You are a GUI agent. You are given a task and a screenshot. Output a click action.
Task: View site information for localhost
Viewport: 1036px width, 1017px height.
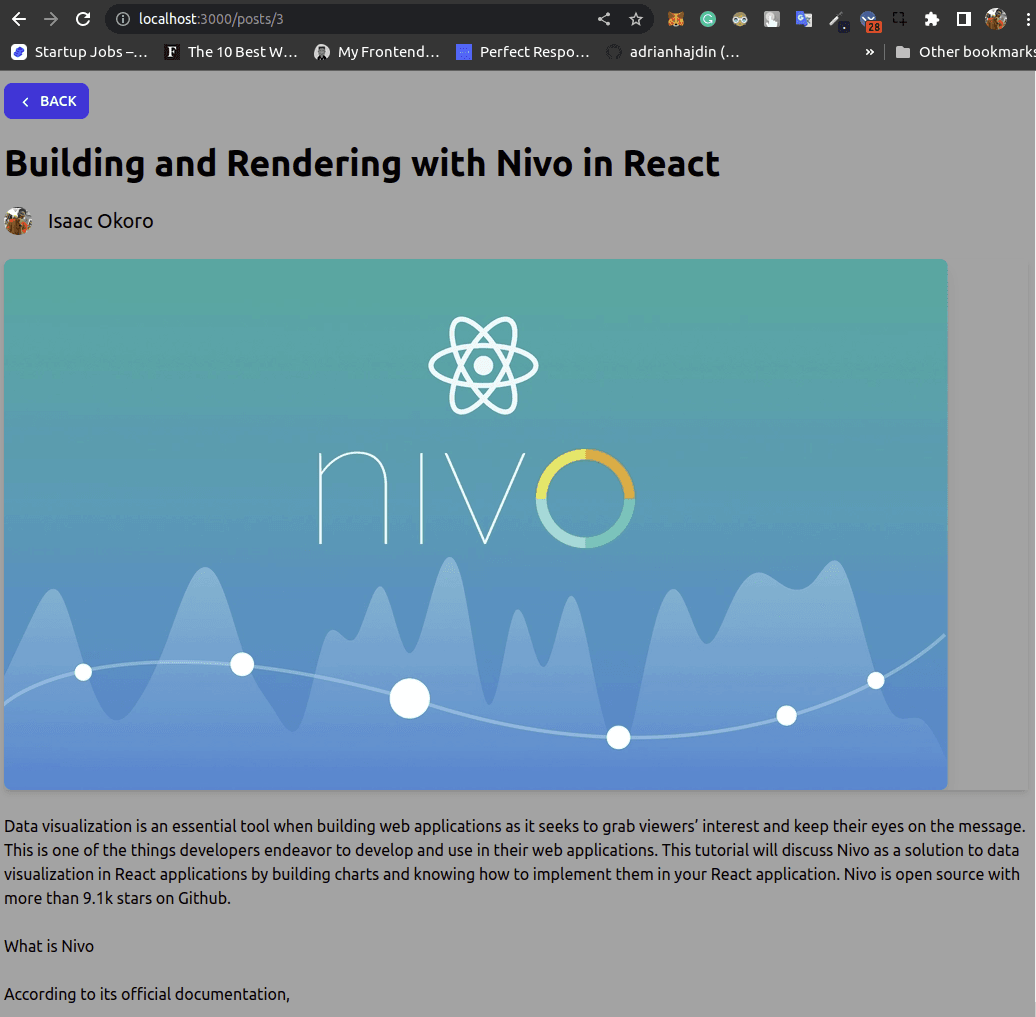tap(122, 19)
